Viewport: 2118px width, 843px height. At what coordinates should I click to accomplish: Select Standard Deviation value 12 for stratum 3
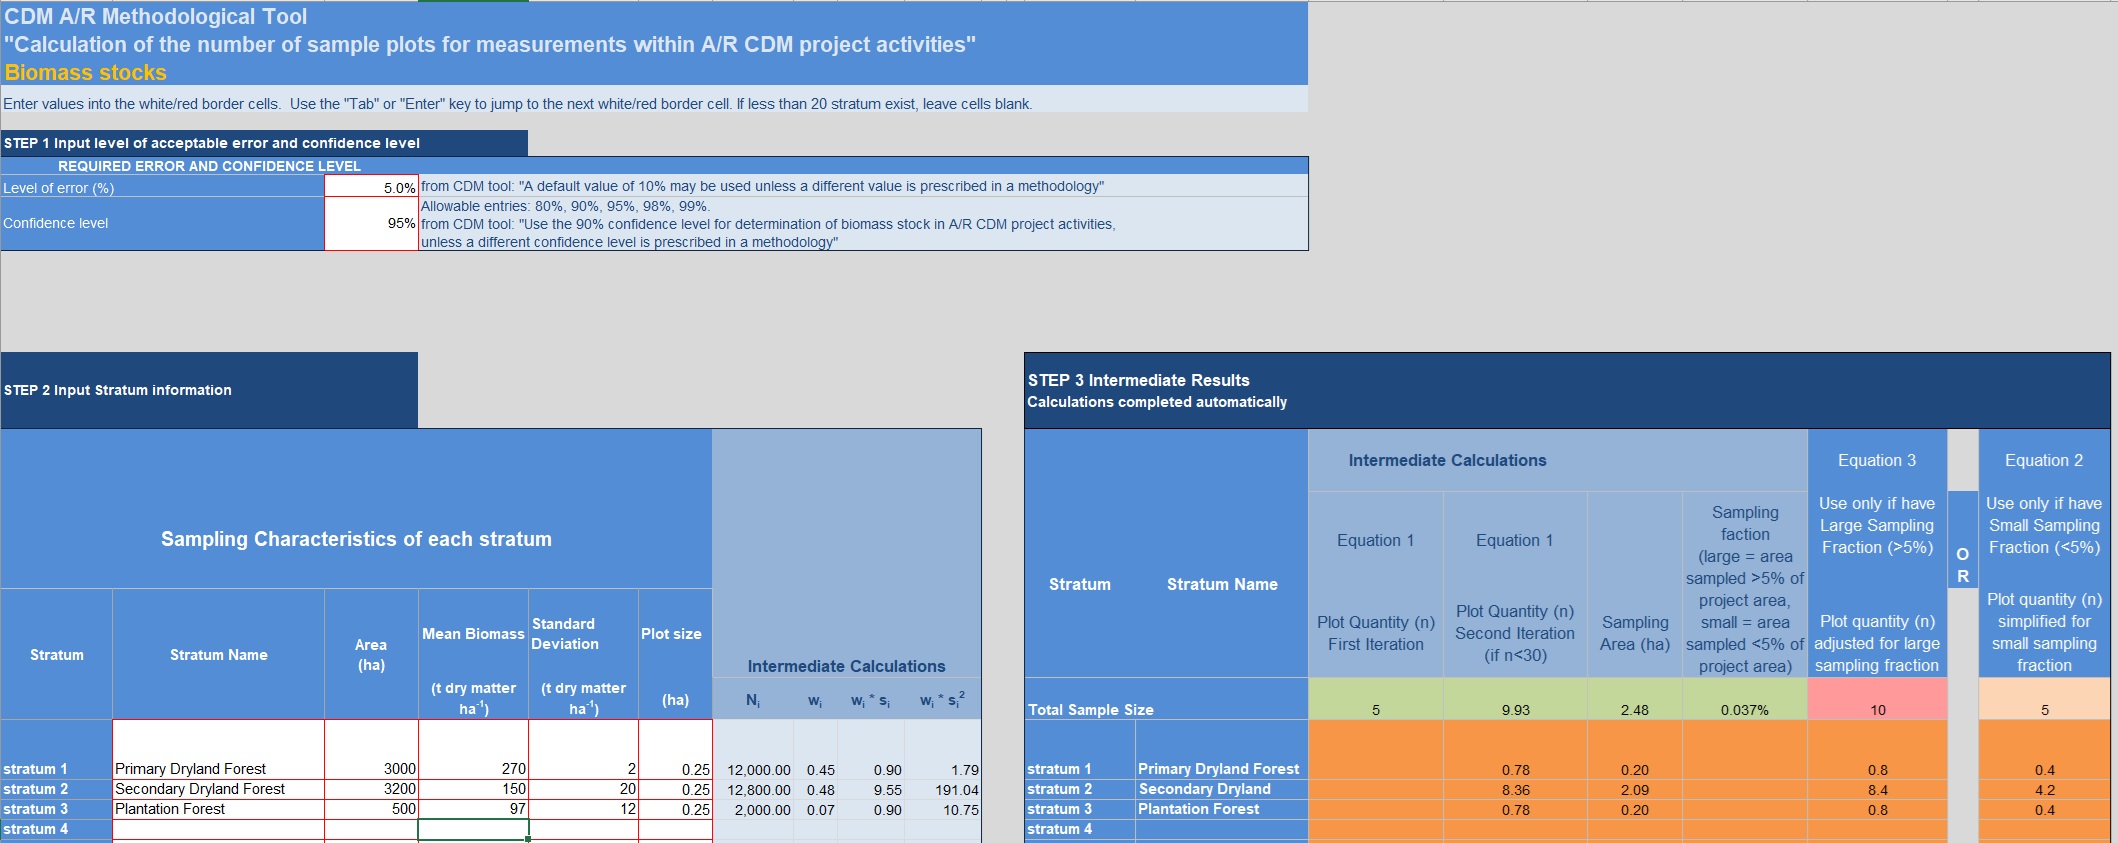pyautogui.click(x=583, y=809)
